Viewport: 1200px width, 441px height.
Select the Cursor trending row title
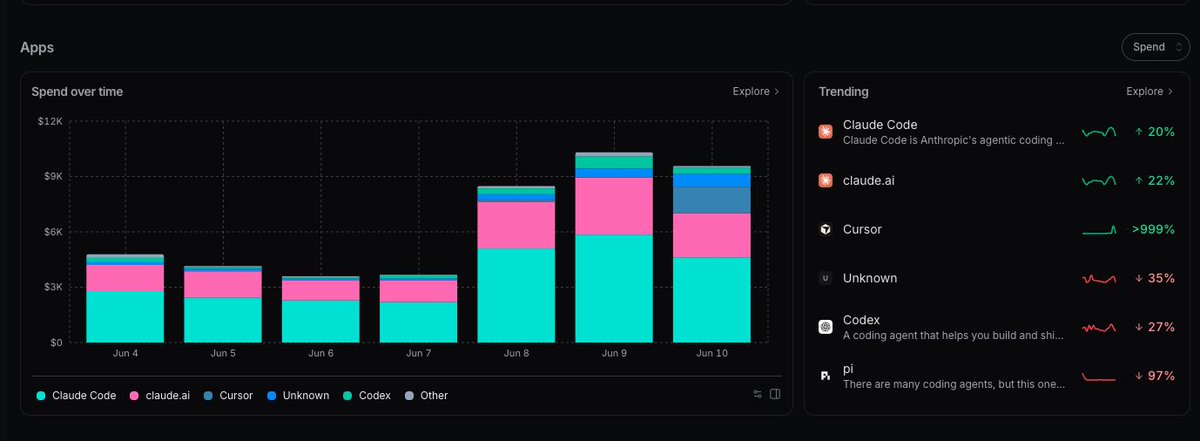(862, 229)
